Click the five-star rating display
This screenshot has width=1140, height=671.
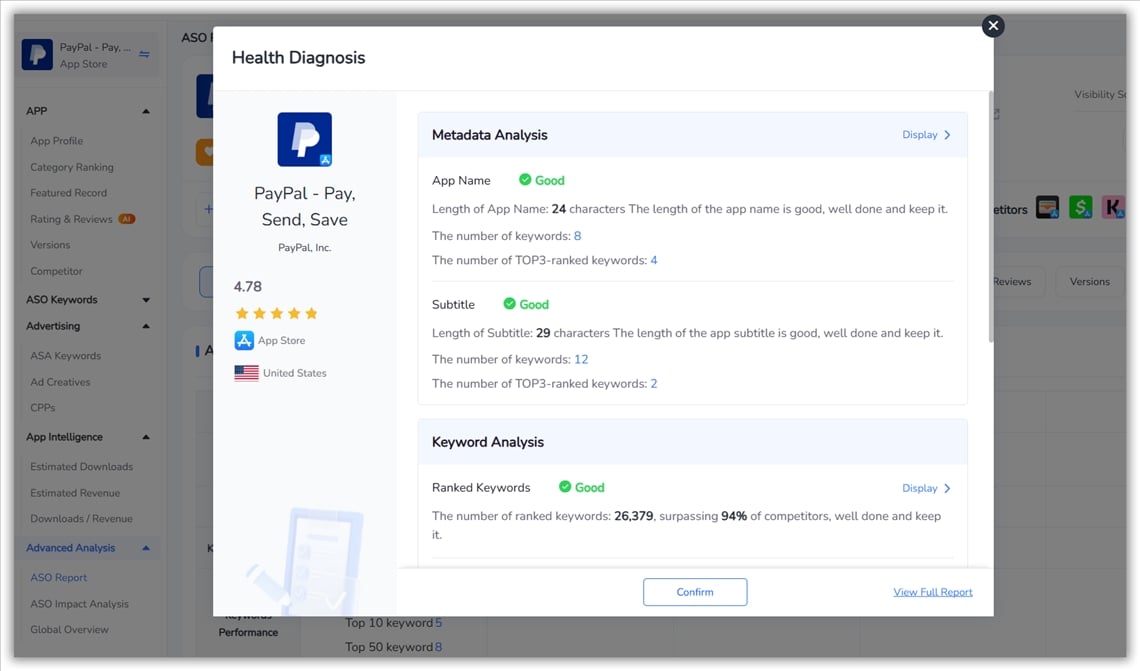point(276,314)
